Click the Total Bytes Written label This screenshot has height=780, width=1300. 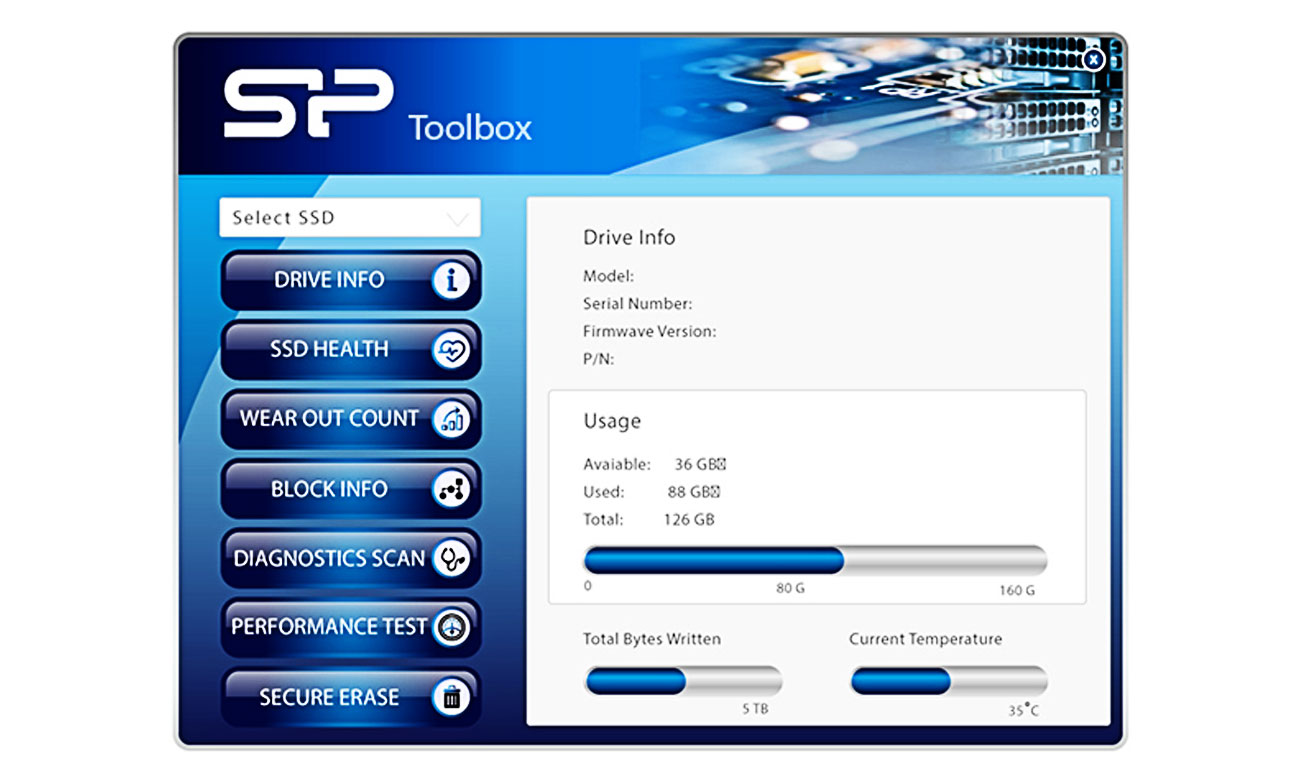click(652, 639)
